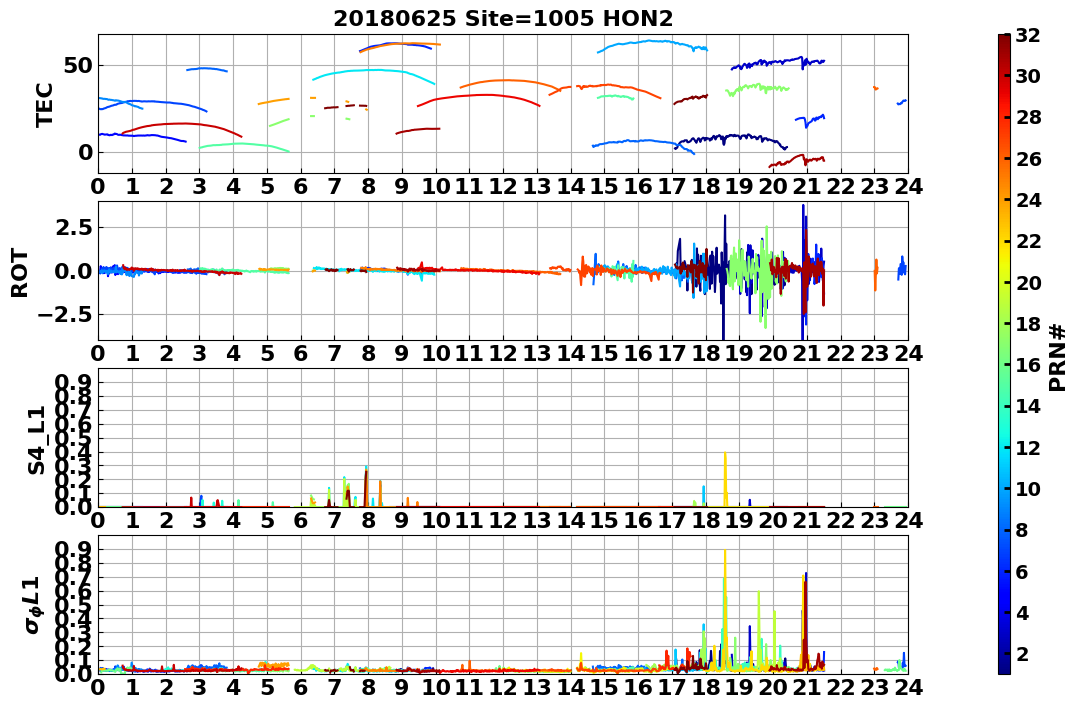Click the green middle of the PRN colorbar
This screenshot has width=1077, height=709.
coord(1004,354)
